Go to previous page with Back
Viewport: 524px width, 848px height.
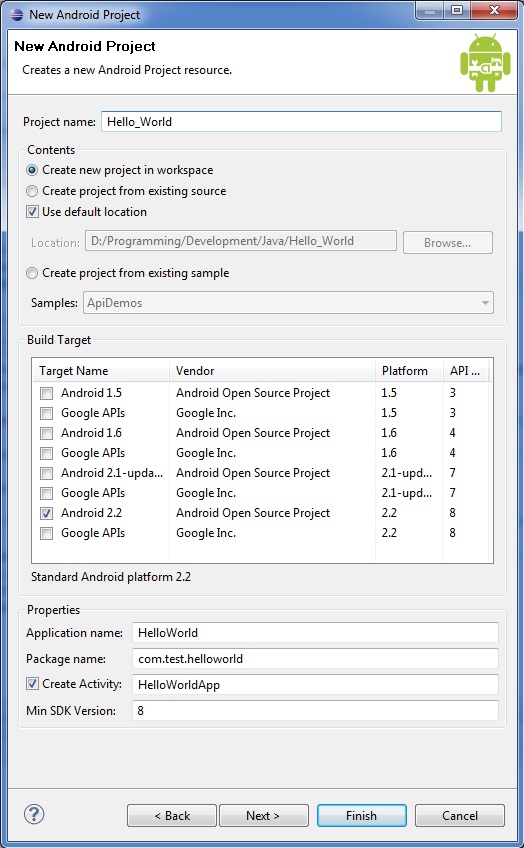(172, 816)
